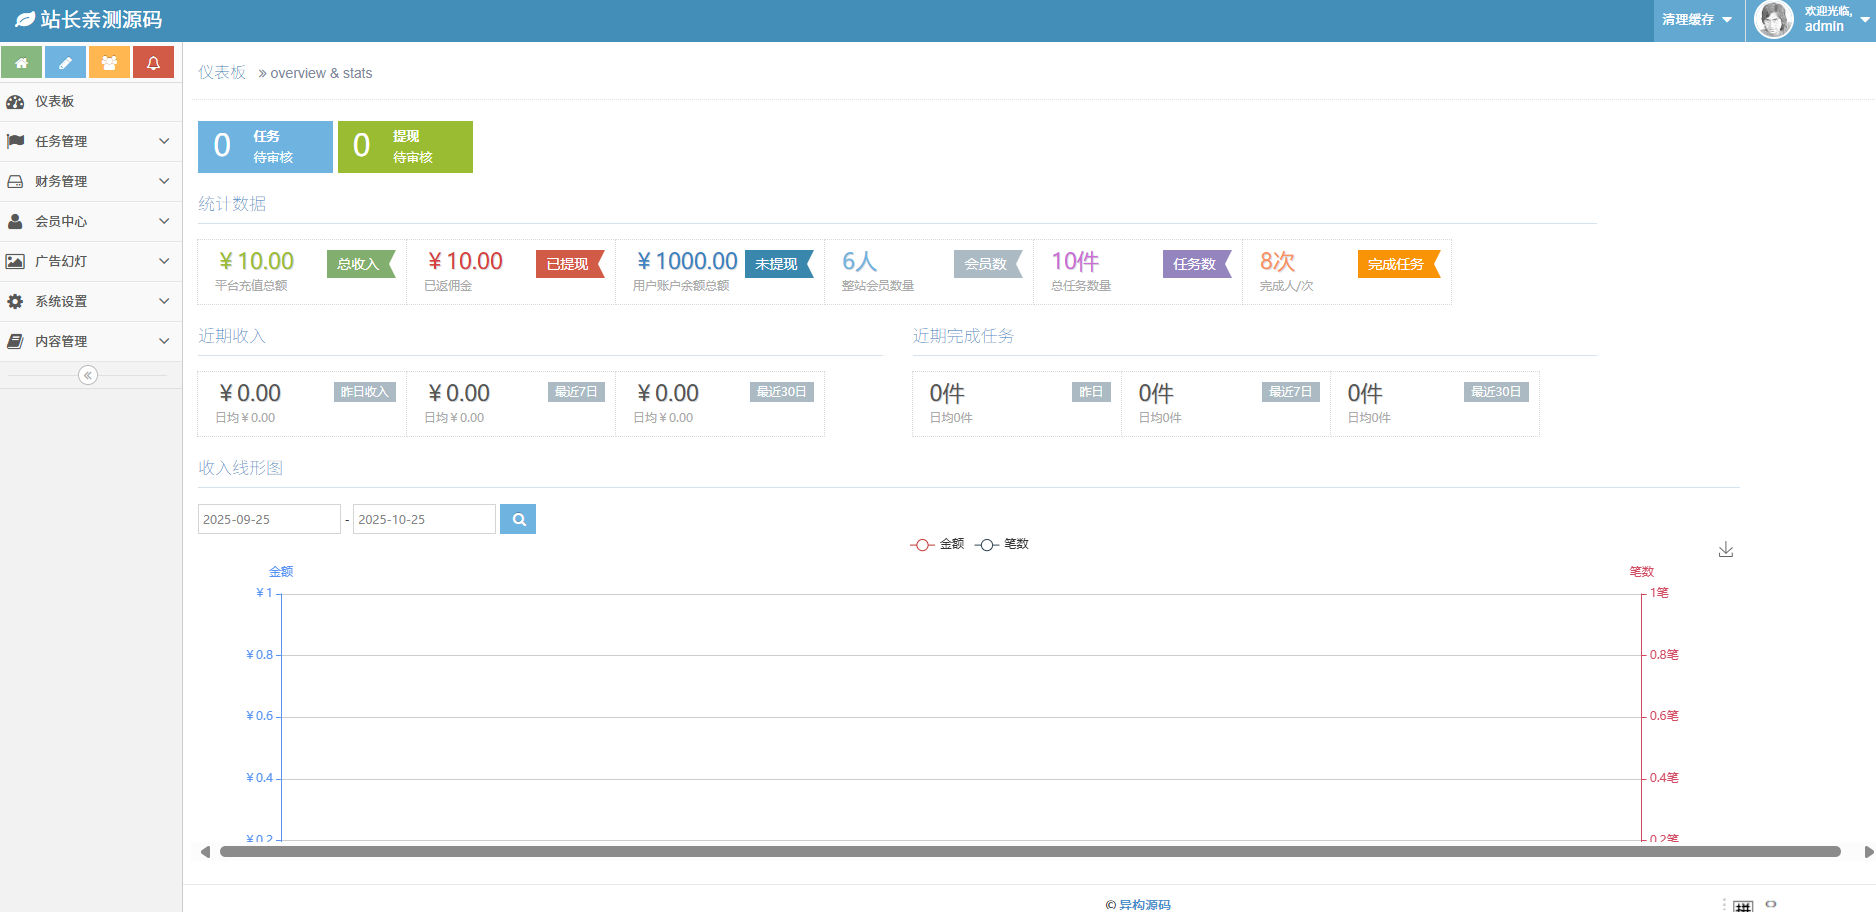Click the 仪表板 breadcrumb link
The height and width of the screenshot is (912, 1876).
pos(222,73)
